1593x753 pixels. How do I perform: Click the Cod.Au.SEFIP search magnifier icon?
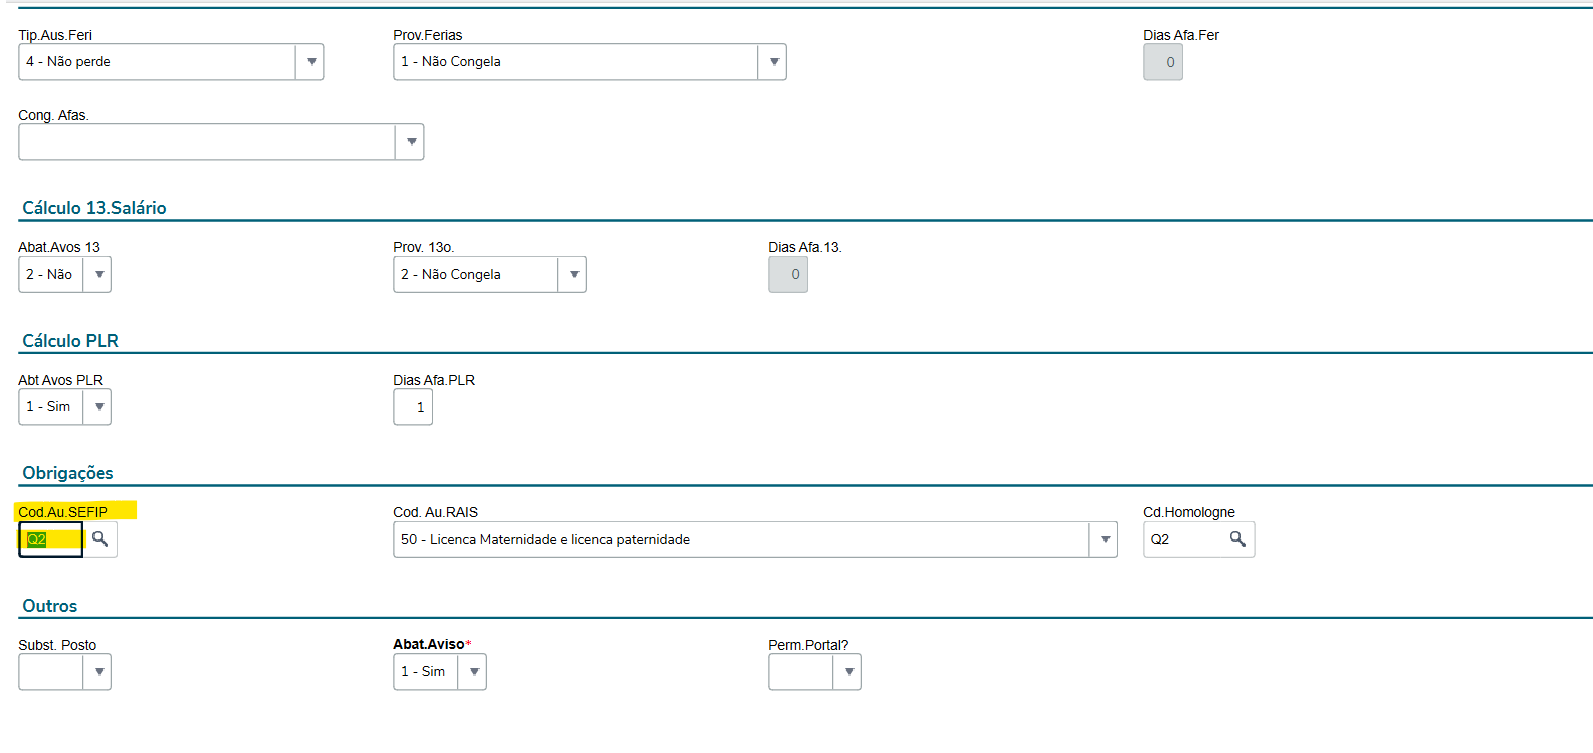point(100,539)
